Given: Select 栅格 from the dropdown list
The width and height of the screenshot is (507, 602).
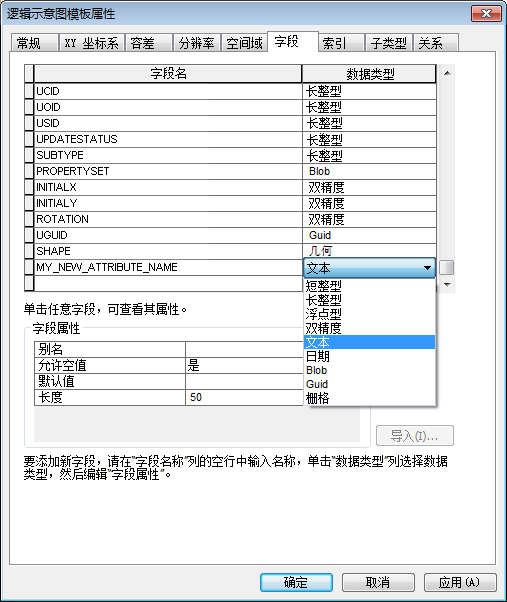Looking at the screenshot, I should [x=369, y=398].
